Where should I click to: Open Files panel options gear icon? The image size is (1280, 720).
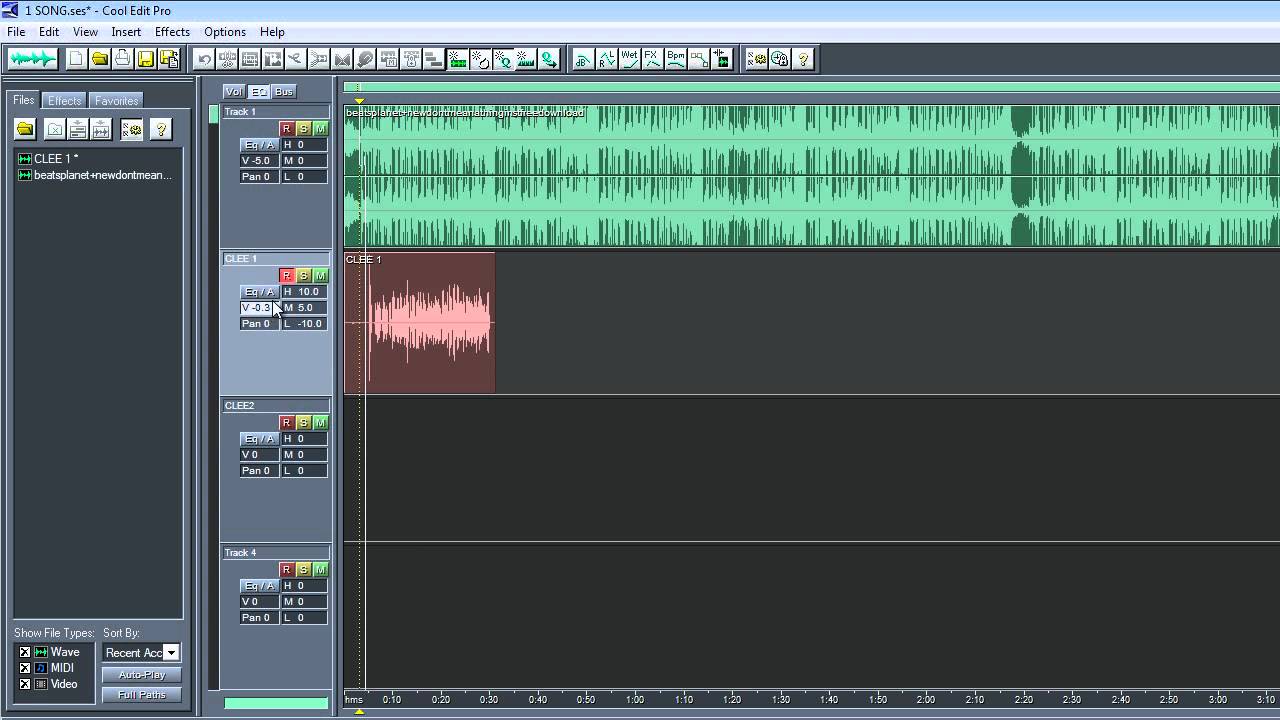click(131, 129)
